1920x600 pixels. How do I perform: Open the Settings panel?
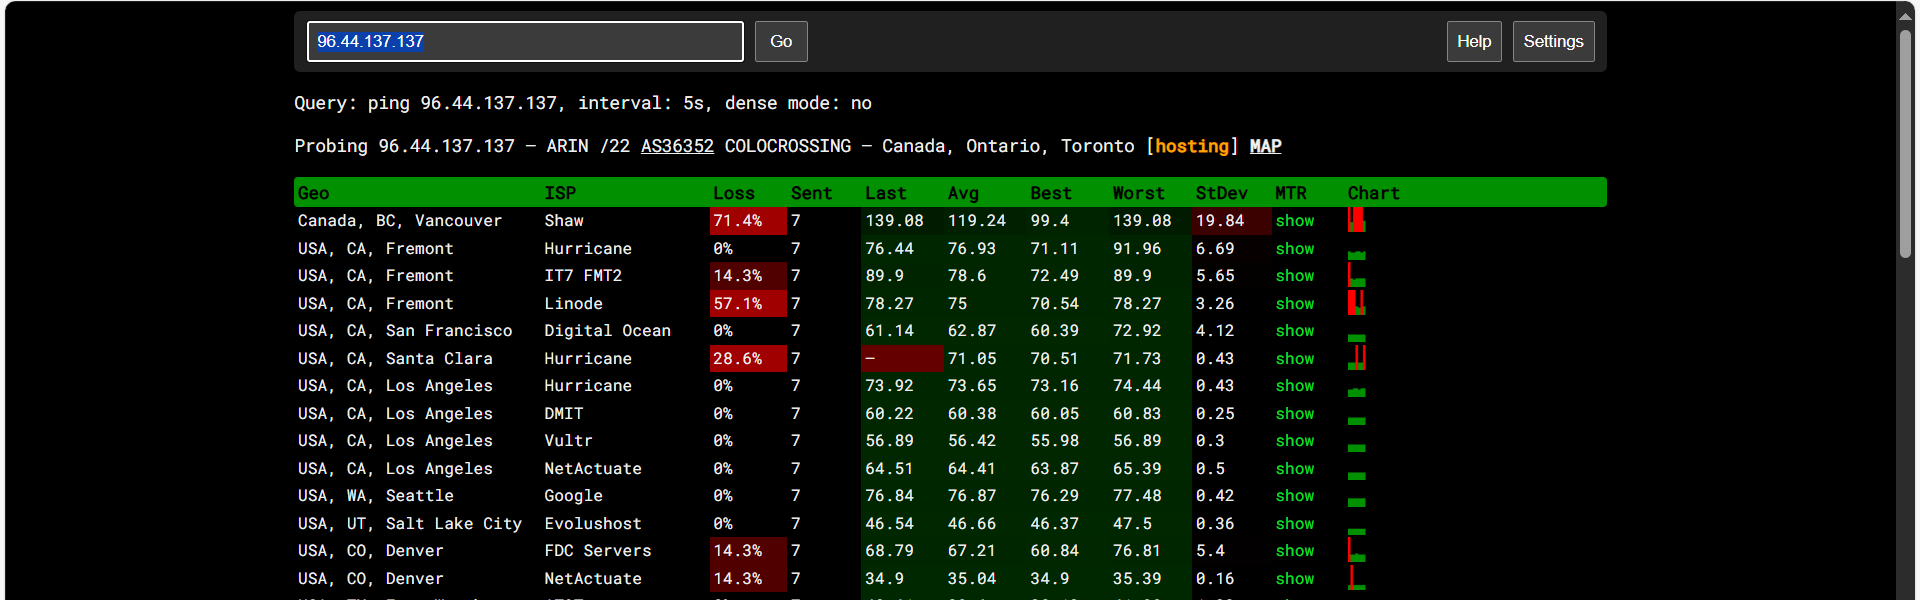pyautogui.click(x=1552, y=41)
